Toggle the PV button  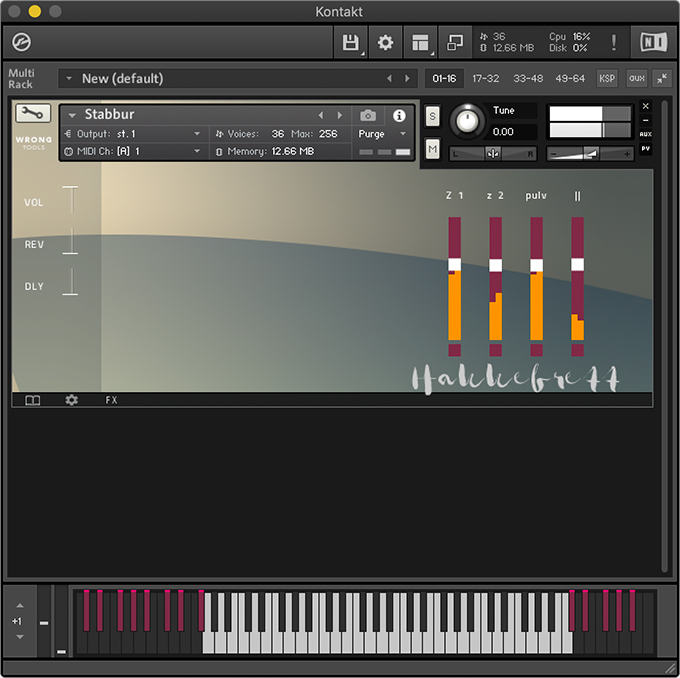tap(645, 149)
